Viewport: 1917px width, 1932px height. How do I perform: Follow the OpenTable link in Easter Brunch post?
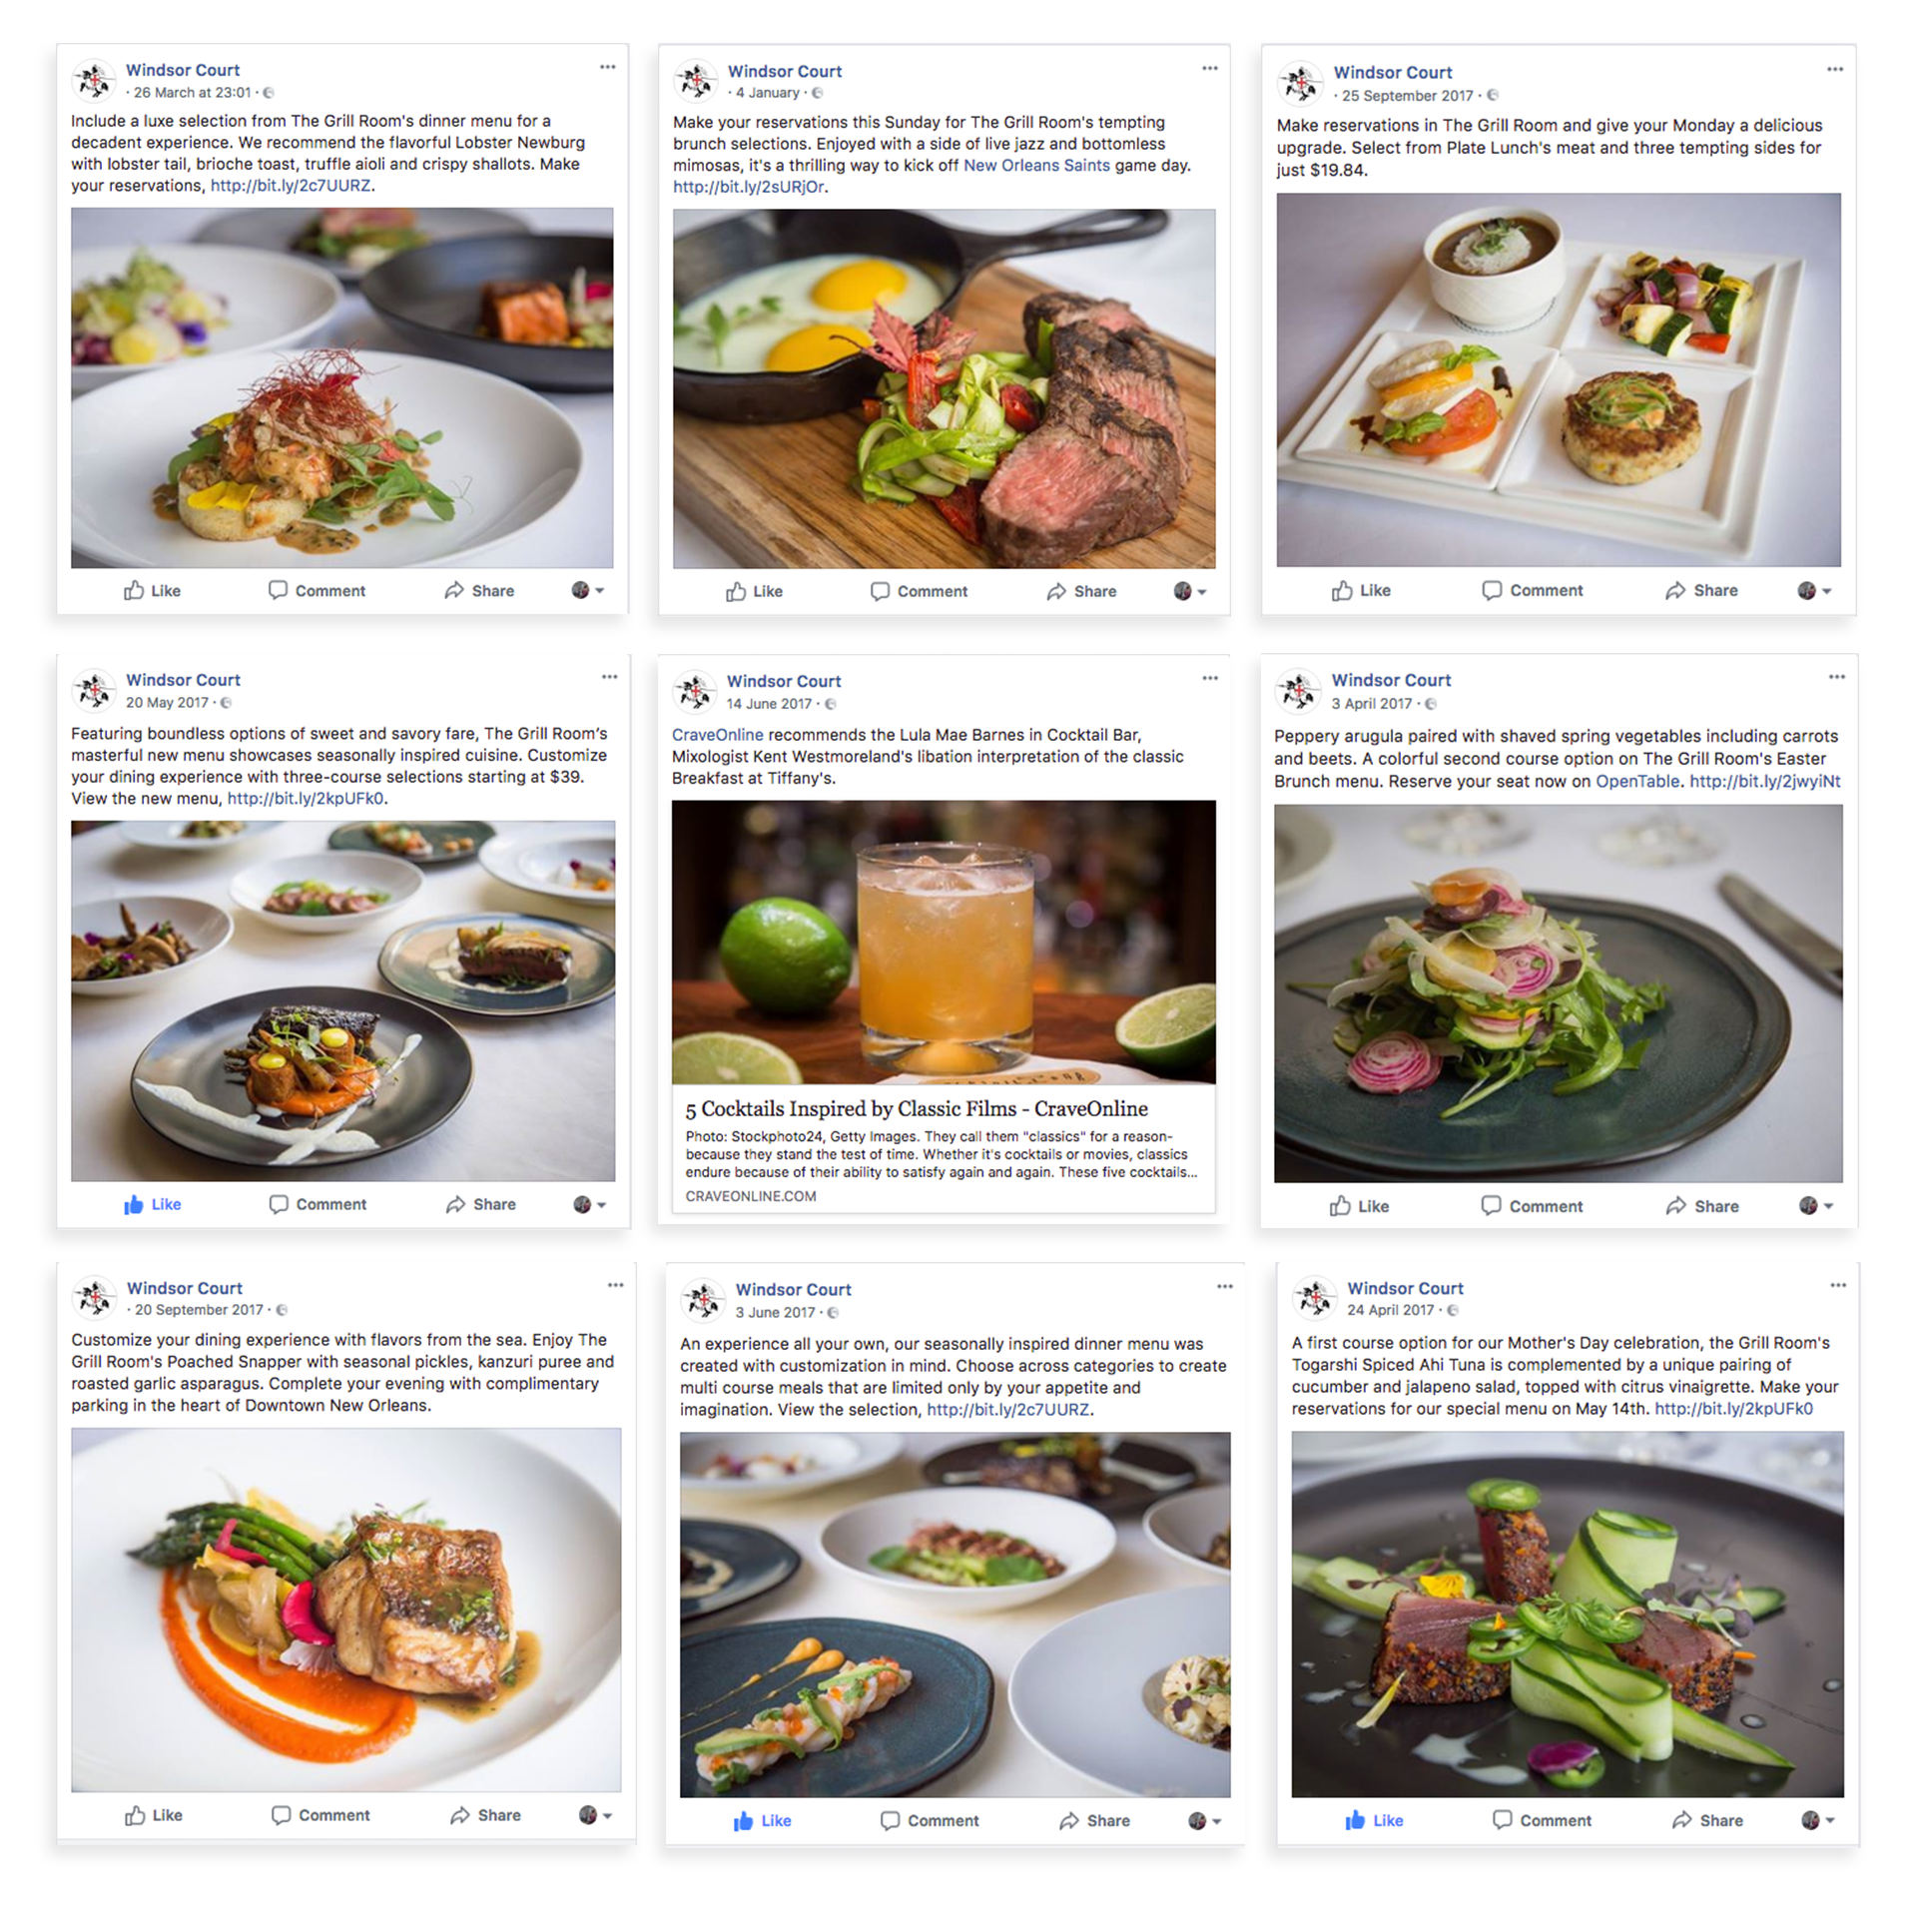1637,782
